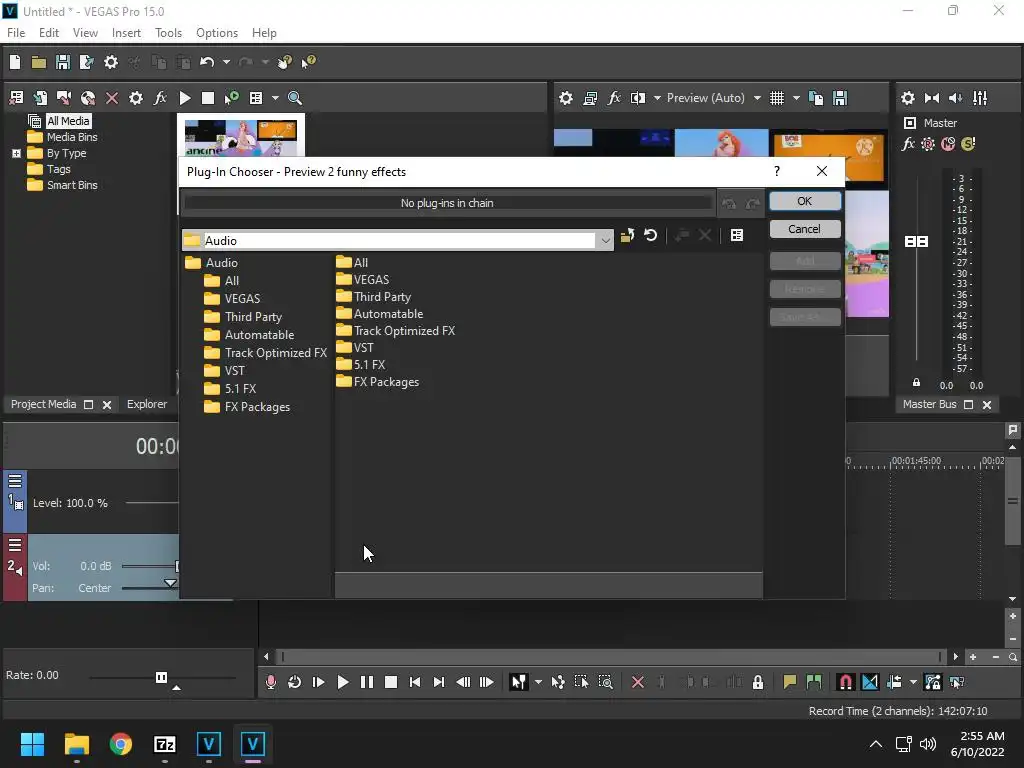Toggle the preview overlays grid icon
Image resolution: width=1024 pixels, height=768 pixels.
point(776,98)
